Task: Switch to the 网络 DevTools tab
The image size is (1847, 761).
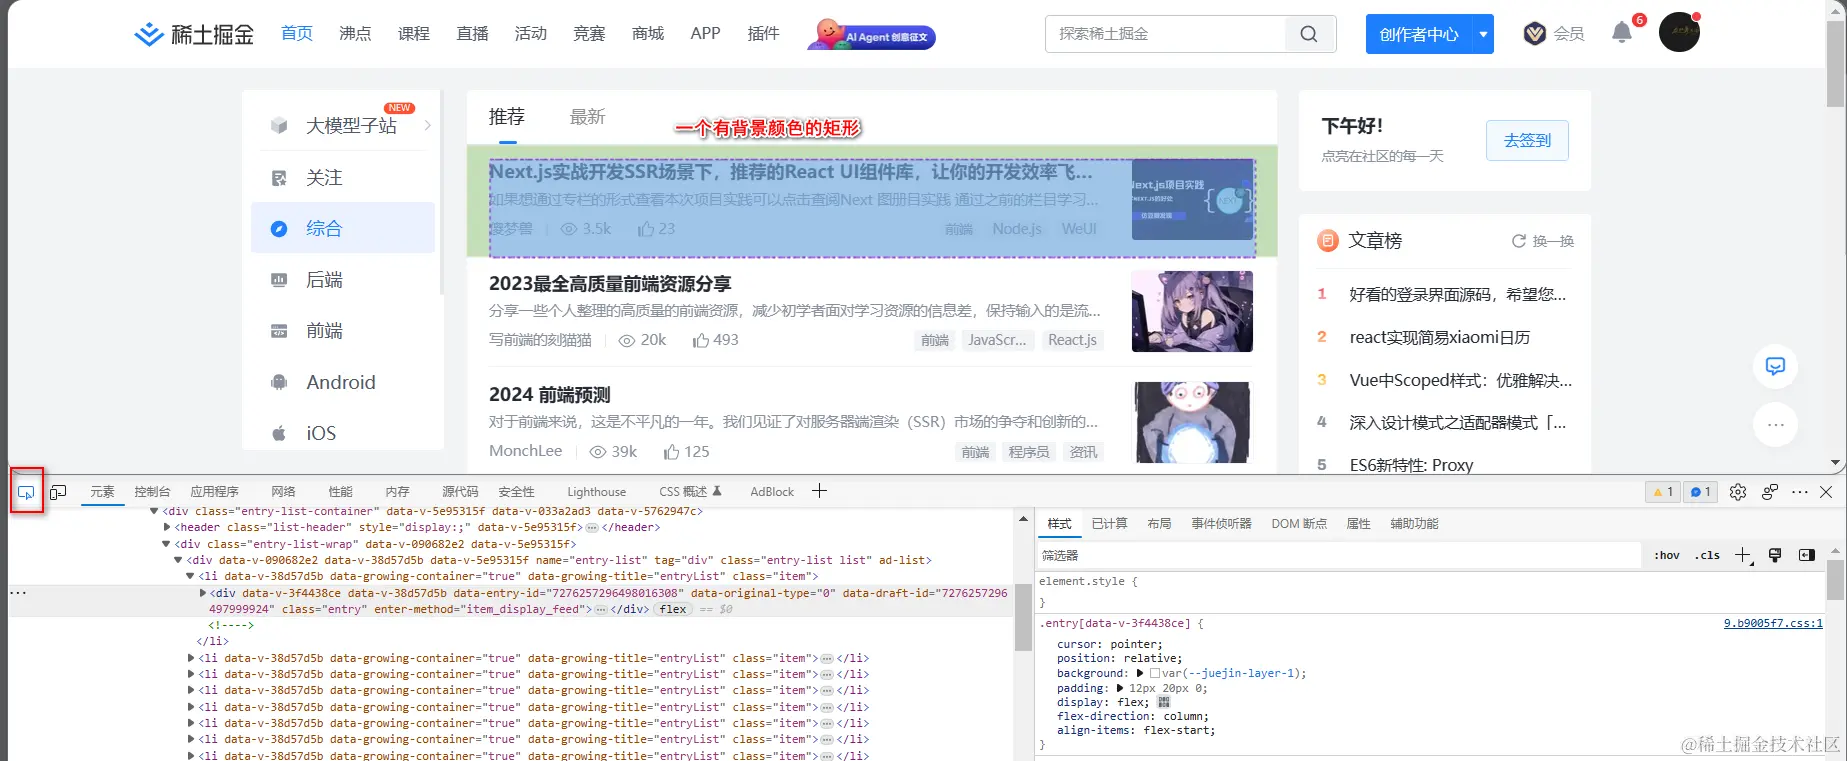Action: (x=283, y=492)
